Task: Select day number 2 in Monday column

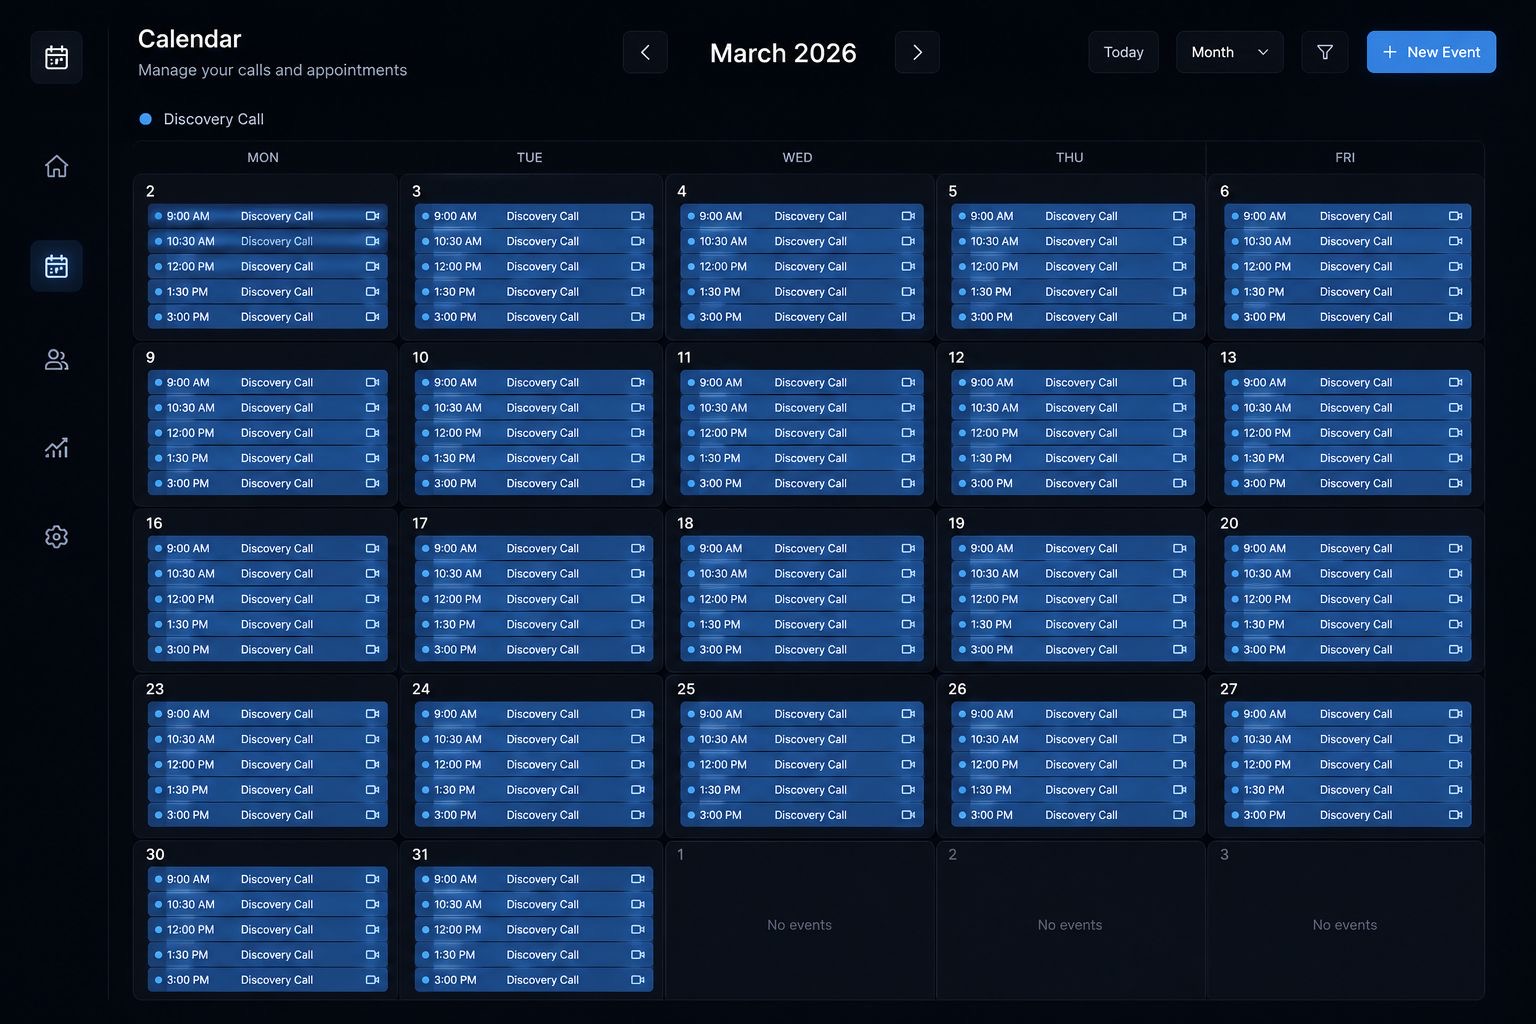Action: 150,191
